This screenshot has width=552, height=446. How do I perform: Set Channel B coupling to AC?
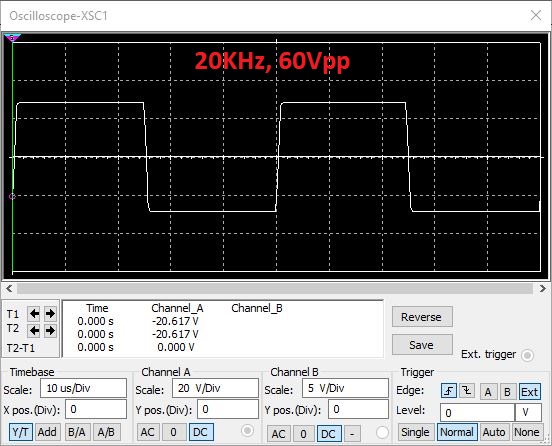click(x=279, y=434)
